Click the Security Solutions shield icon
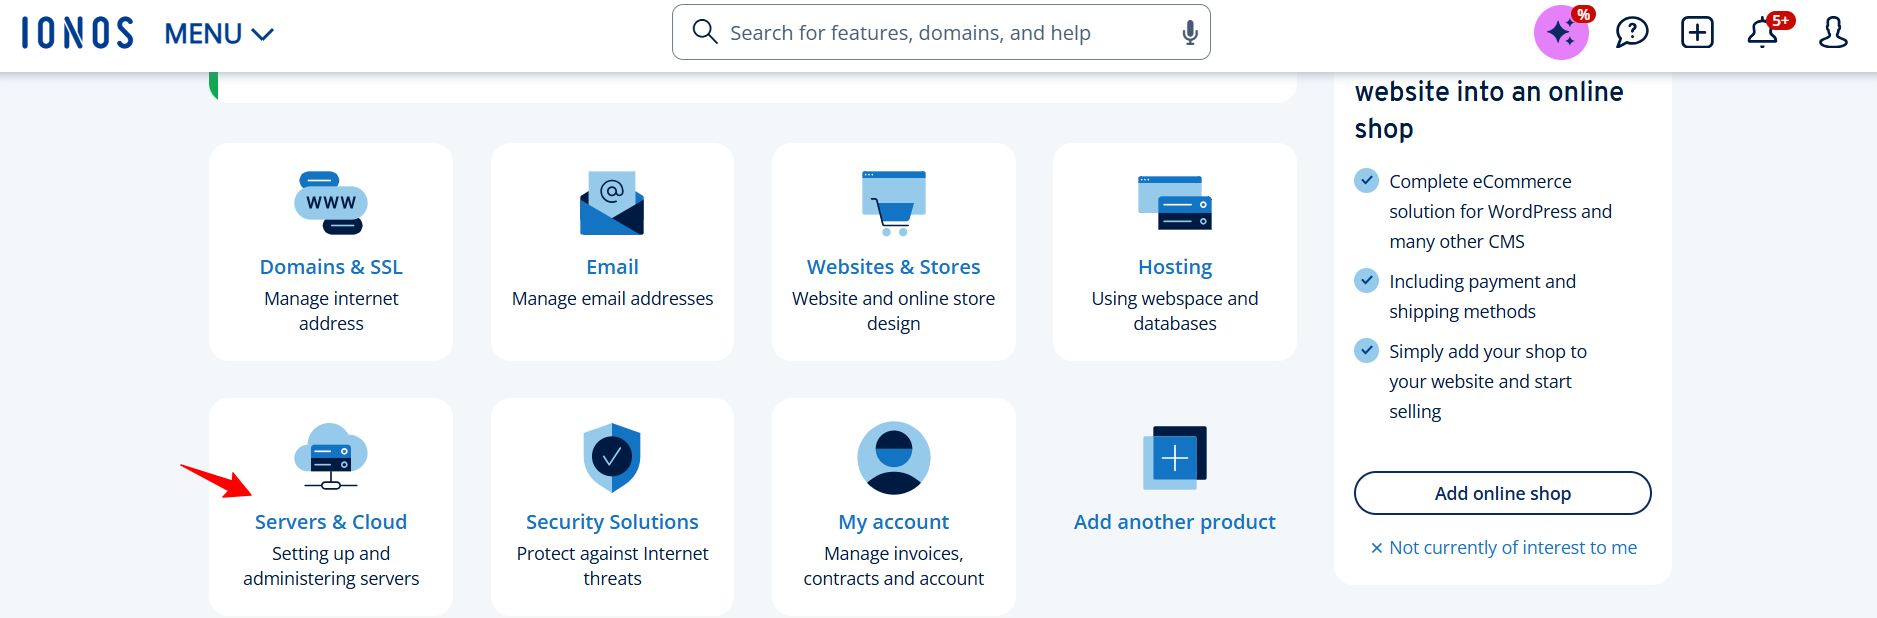The width and height of the screenshot is (1877, 618). (612, 457)
